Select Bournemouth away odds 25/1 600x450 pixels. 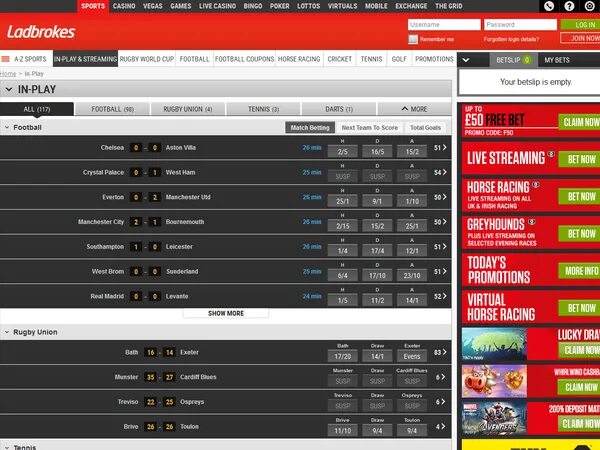click(412, 226)
